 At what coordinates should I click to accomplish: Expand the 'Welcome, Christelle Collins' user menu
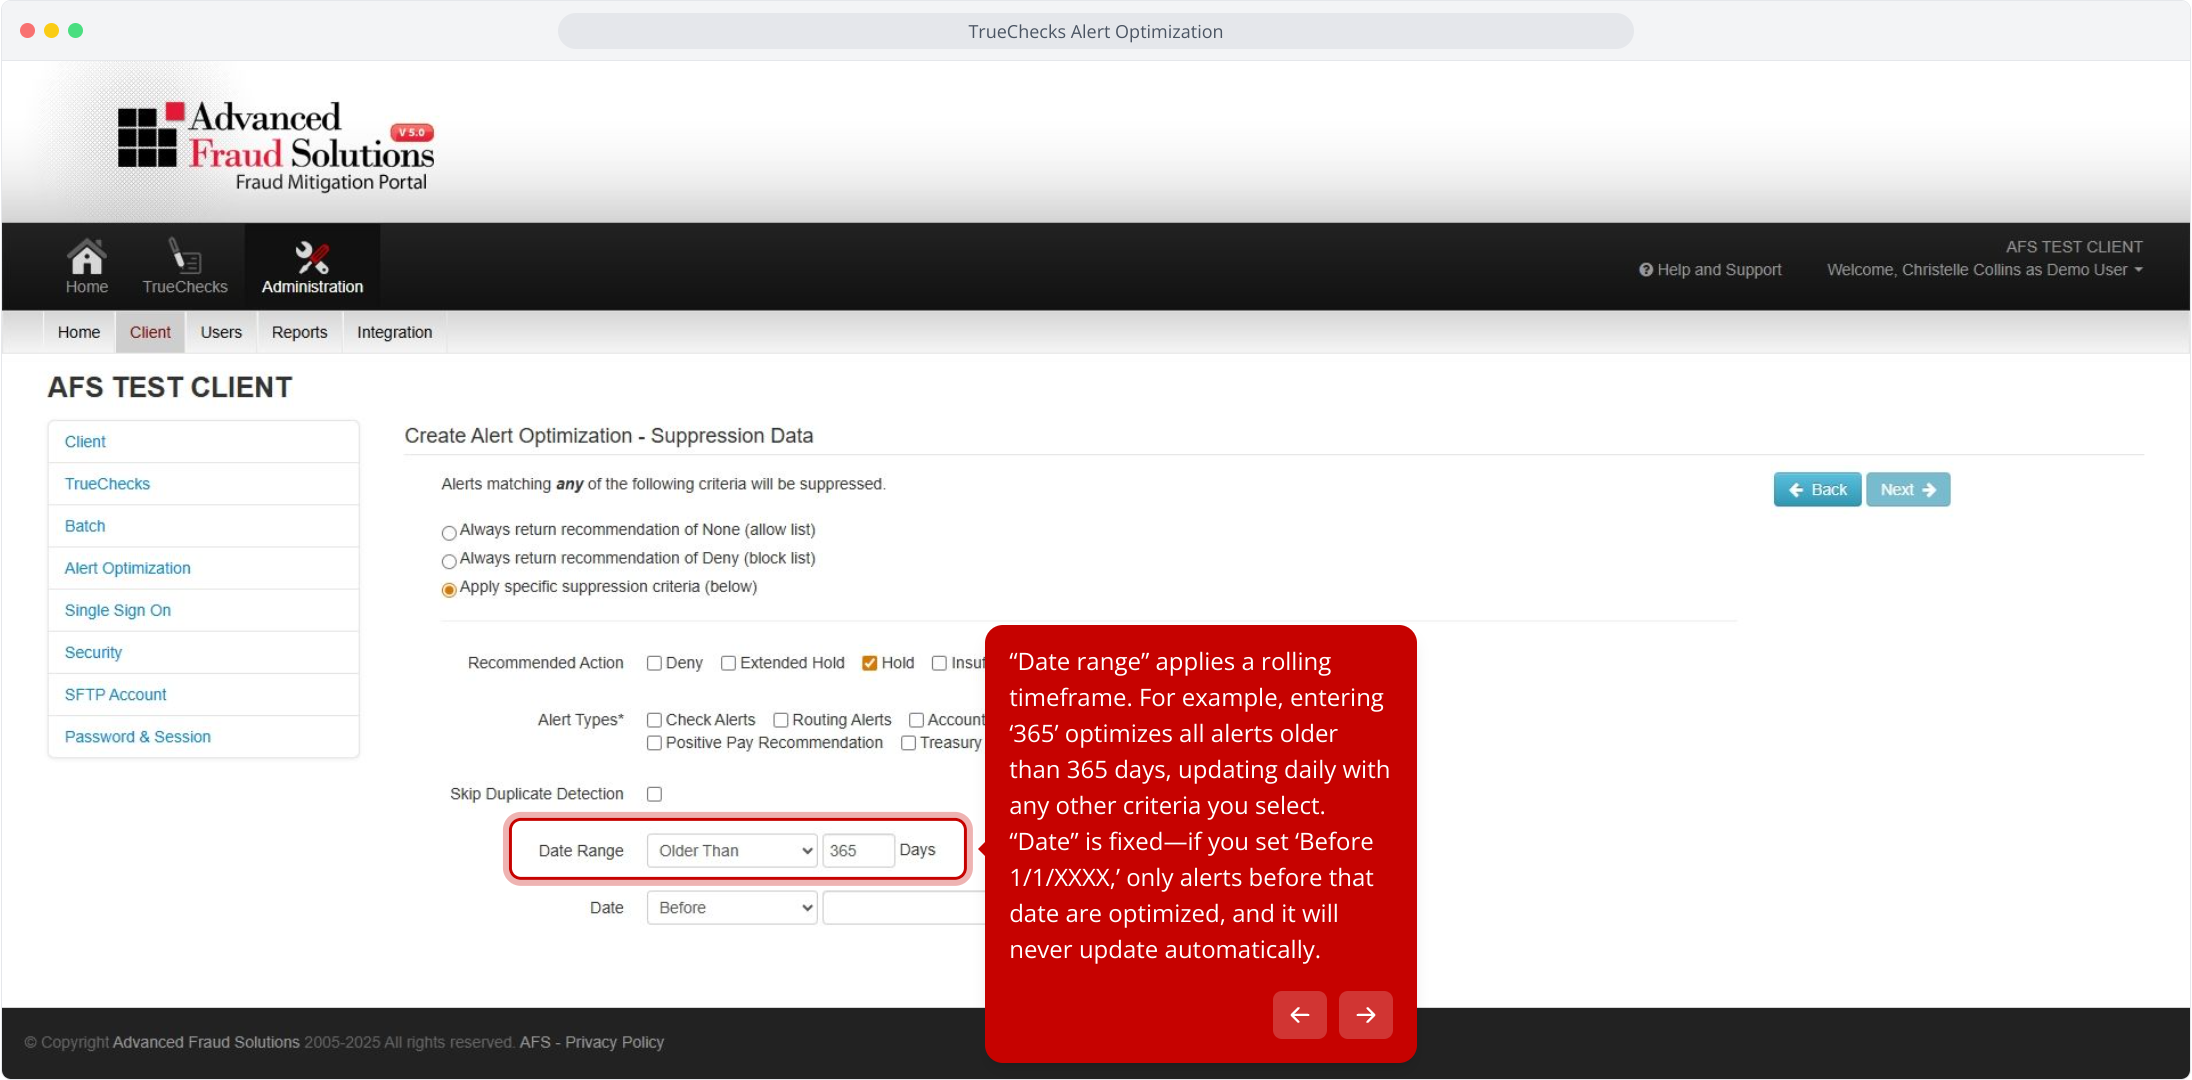coord(1985,270)
